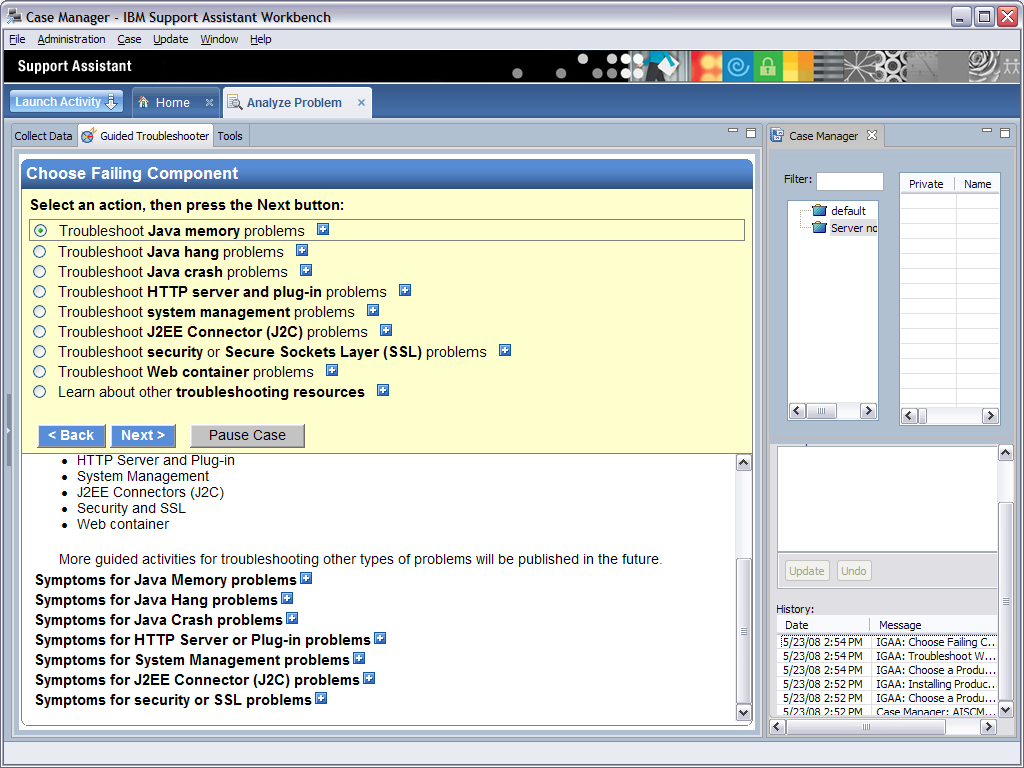This screenshot has height=768, width=1024.
Task: Click the Filter input field
Action: pos(850,181)
